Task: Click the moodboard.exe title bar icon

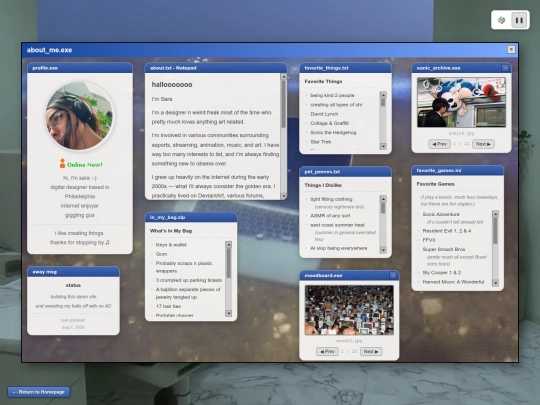Action: coord(393,275)
